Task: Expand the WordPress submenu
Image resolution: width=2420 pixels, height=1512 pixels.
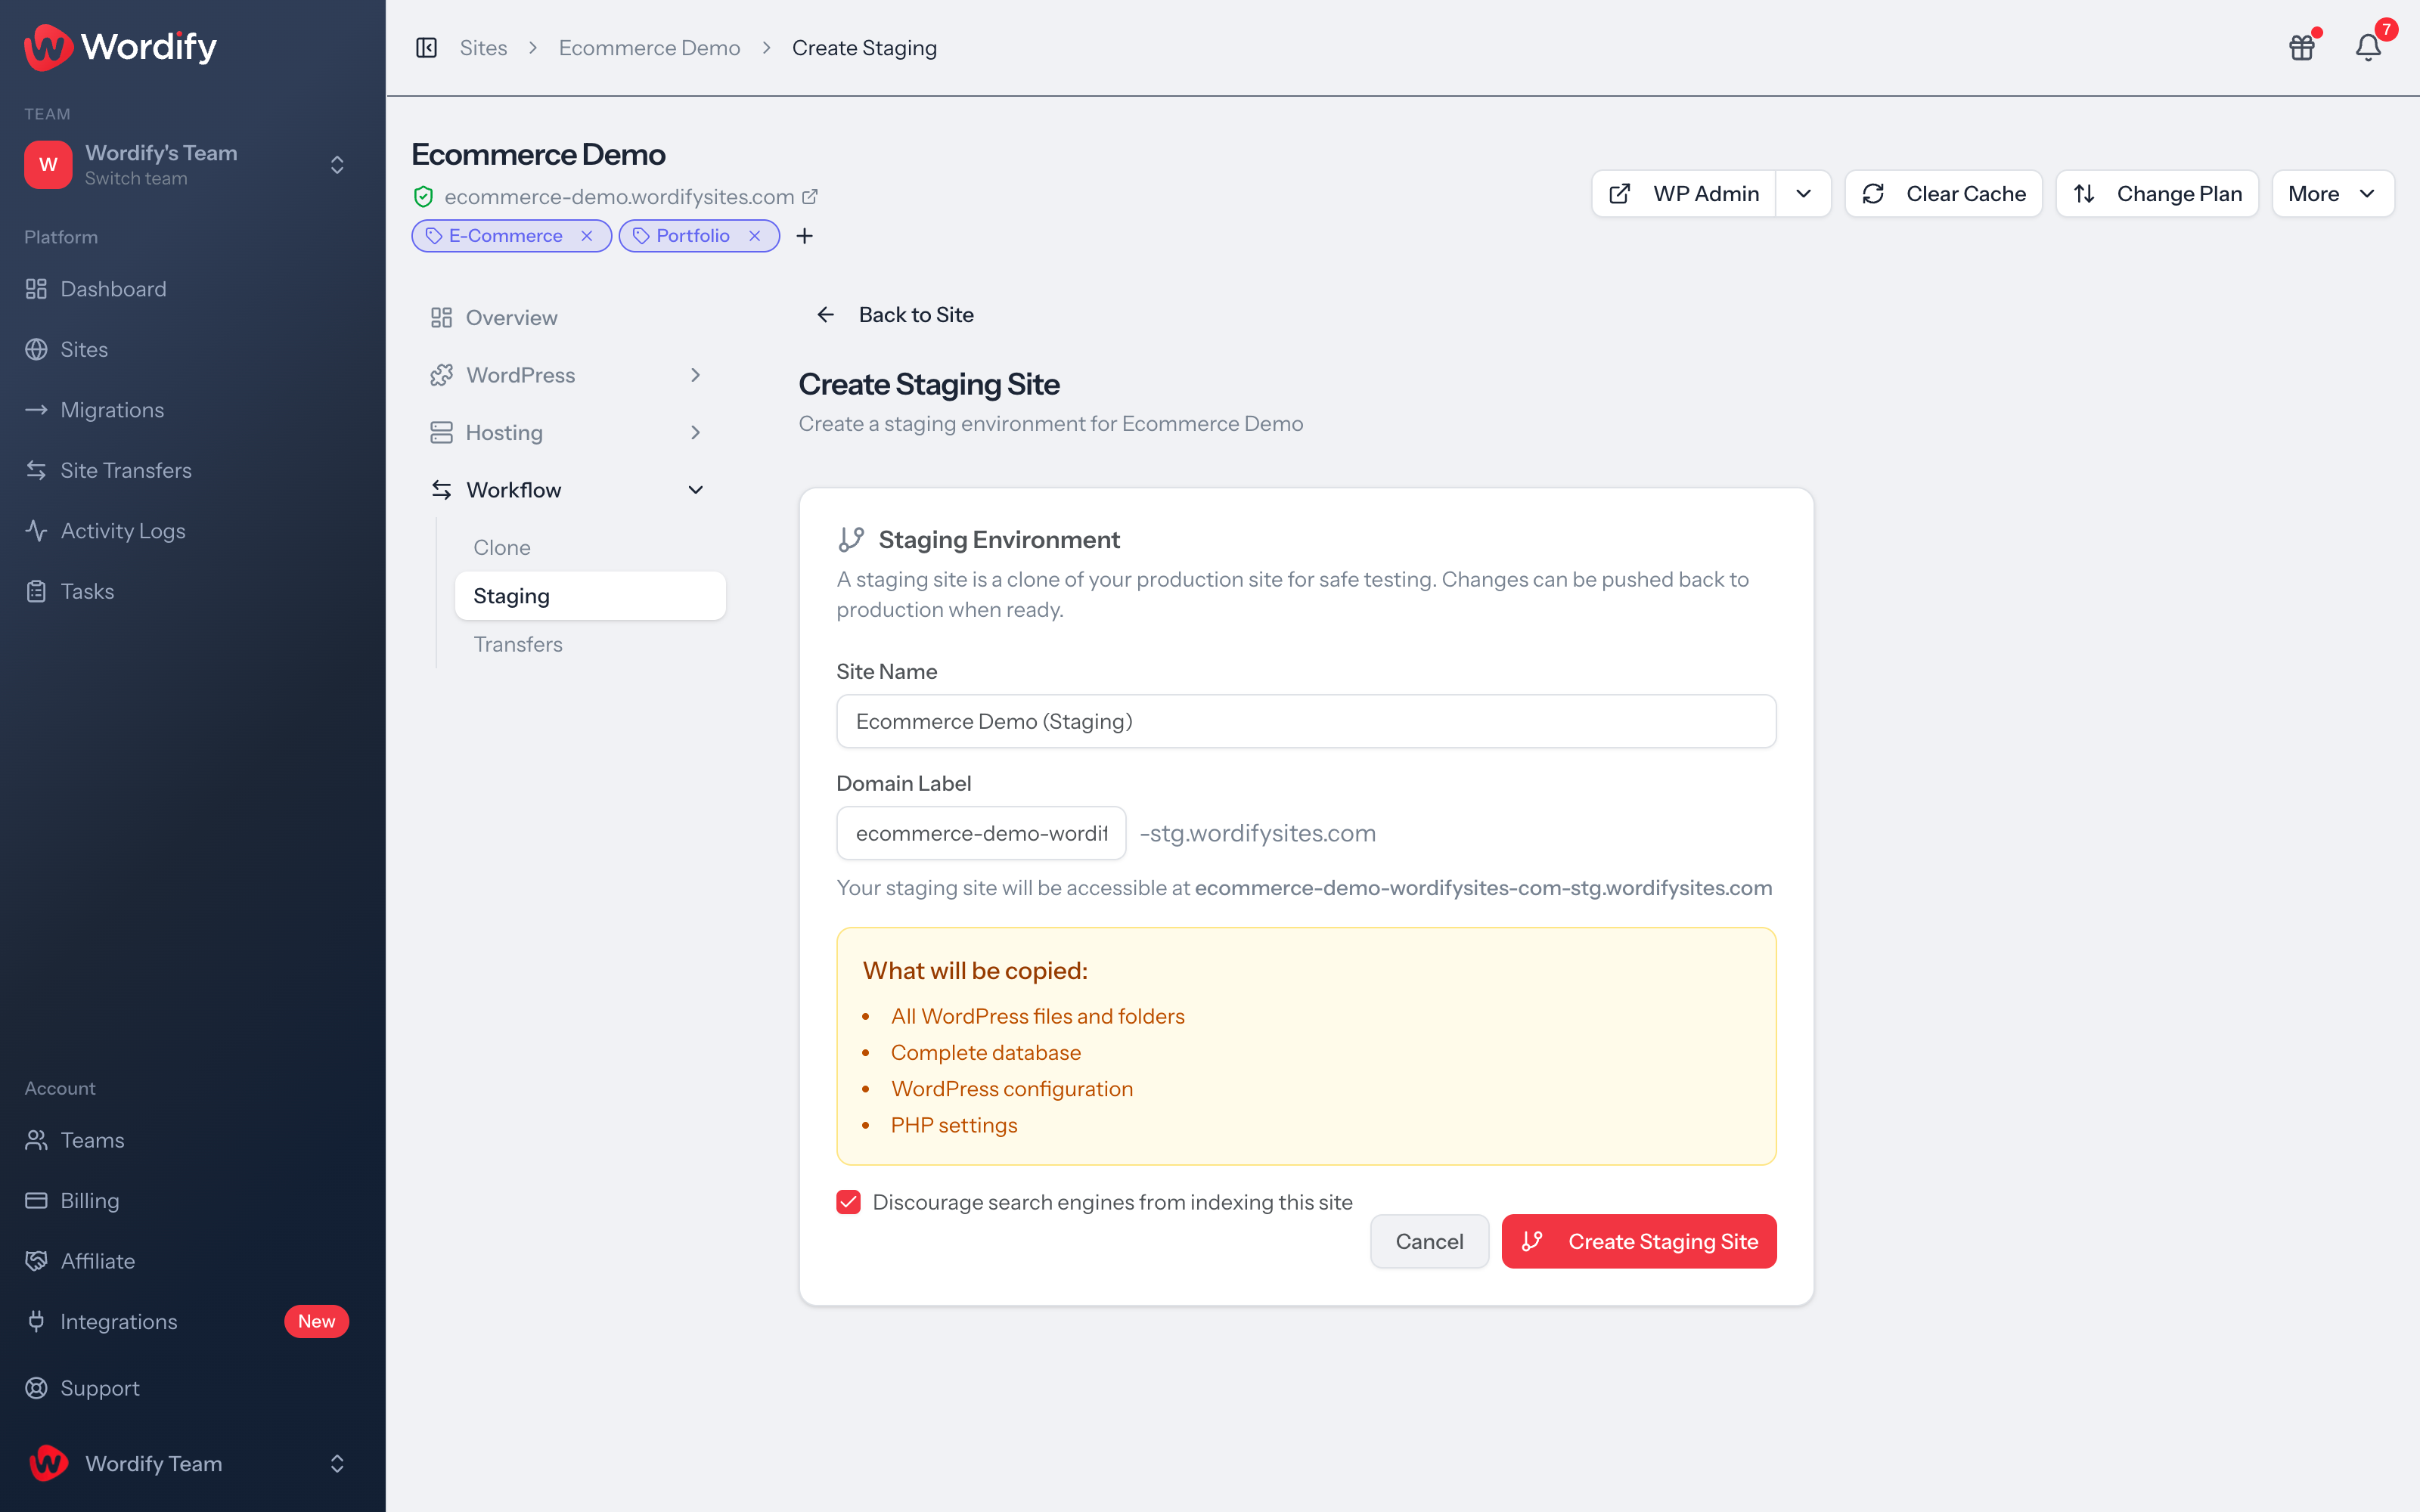Action: pos(696,375)
